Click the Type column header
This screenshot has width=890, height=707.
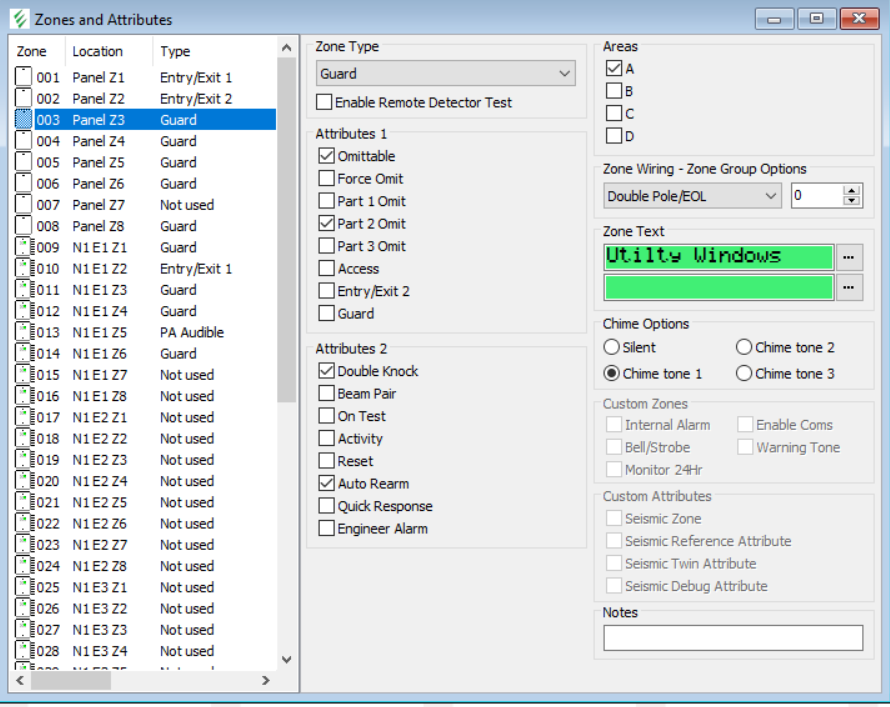(175, 51)
